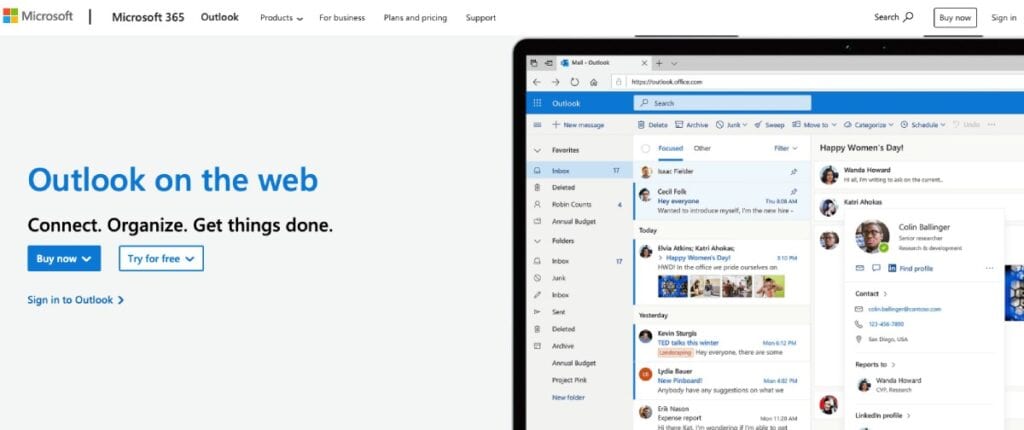Close the Mail - Outlook browser tab

645,63
